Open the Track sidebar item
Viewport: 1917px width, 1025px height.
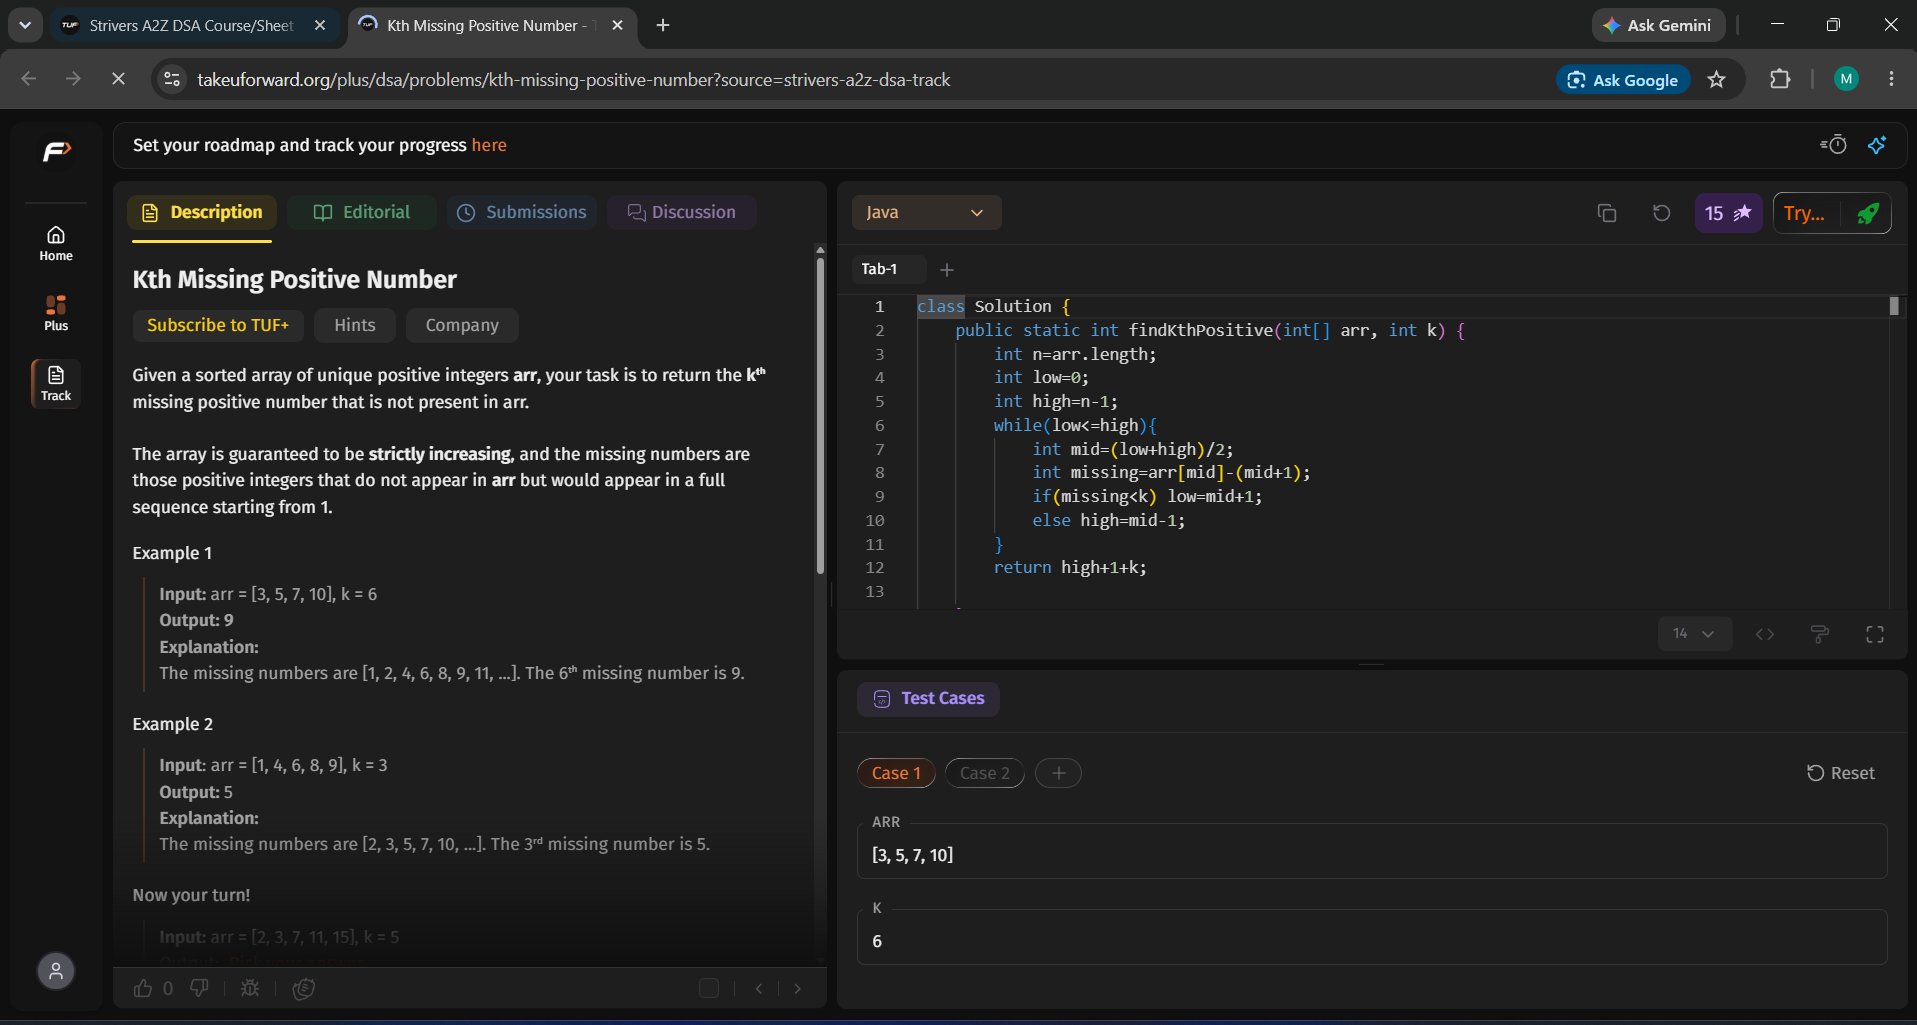coord(56,383)
